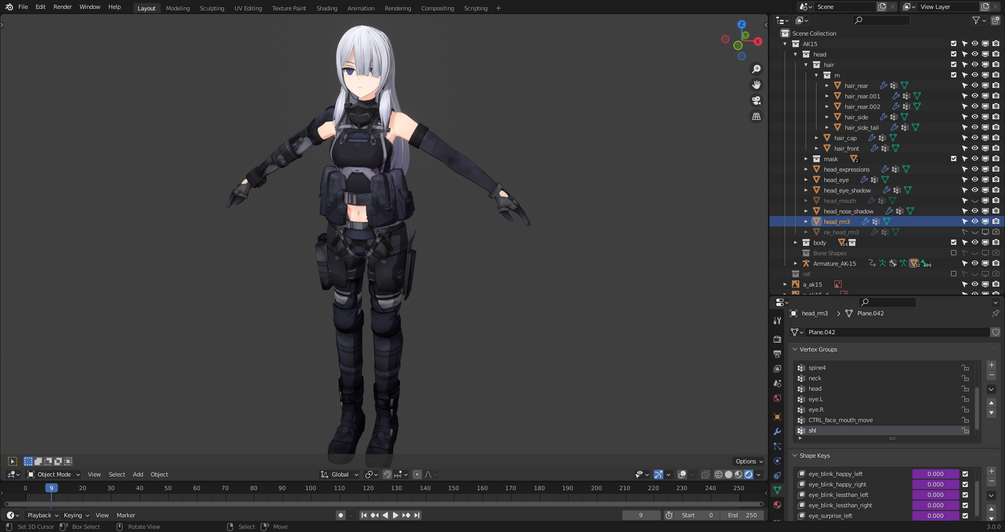1005x532 pixels.
Task: Click the add vertex group plus button
Action: [991, 366]
